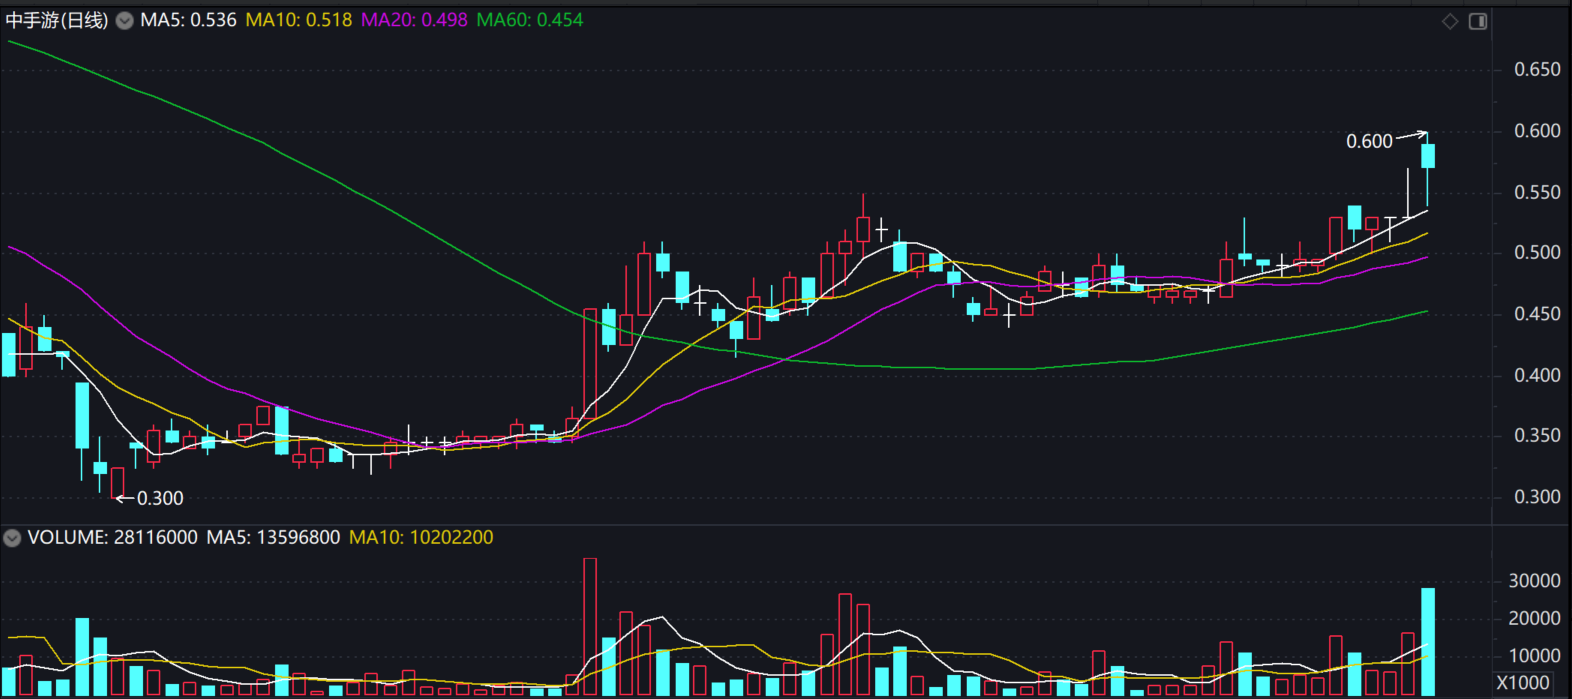Click the 30000 volume axis label

1534,581
